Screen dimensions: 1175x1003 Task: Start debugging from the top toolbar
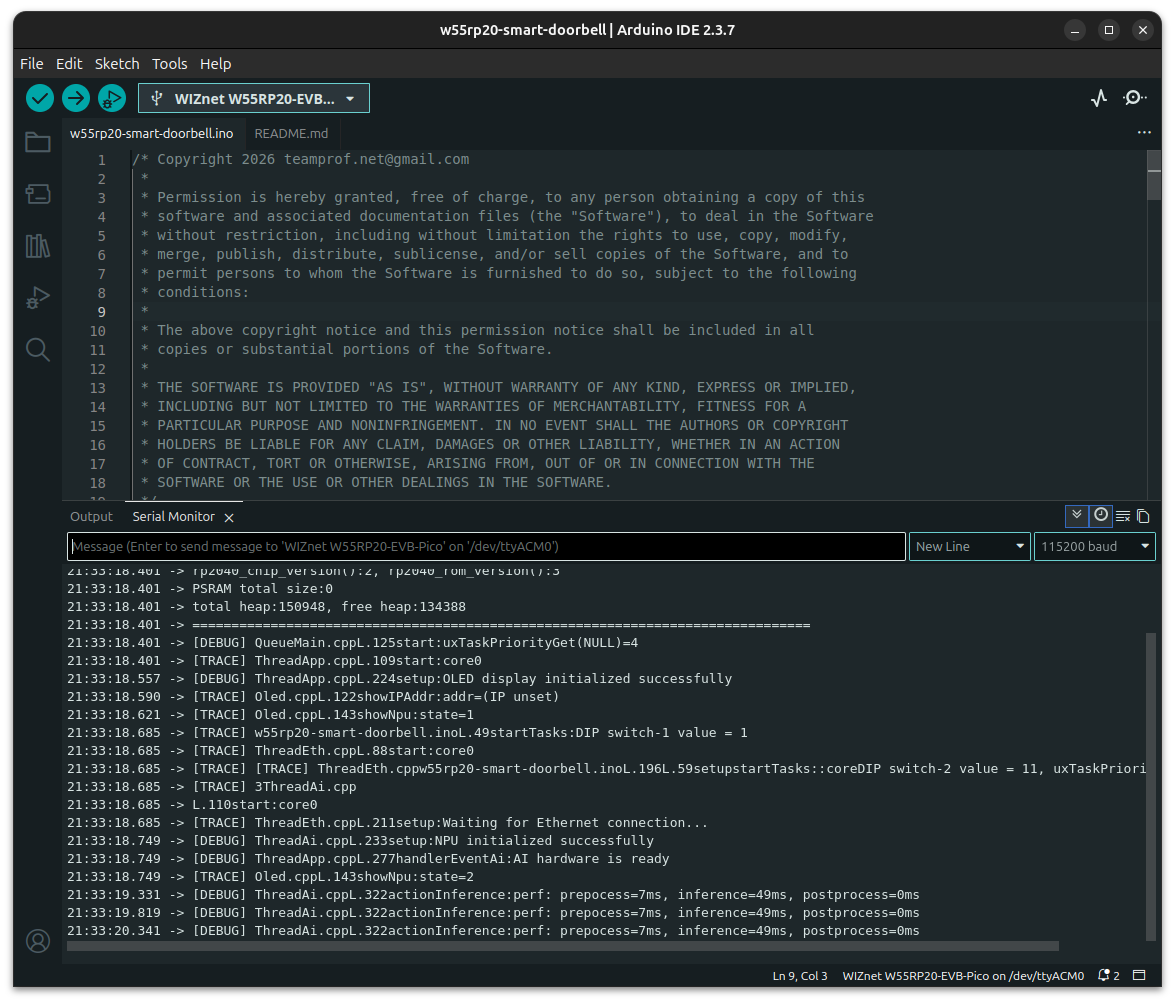112,98
